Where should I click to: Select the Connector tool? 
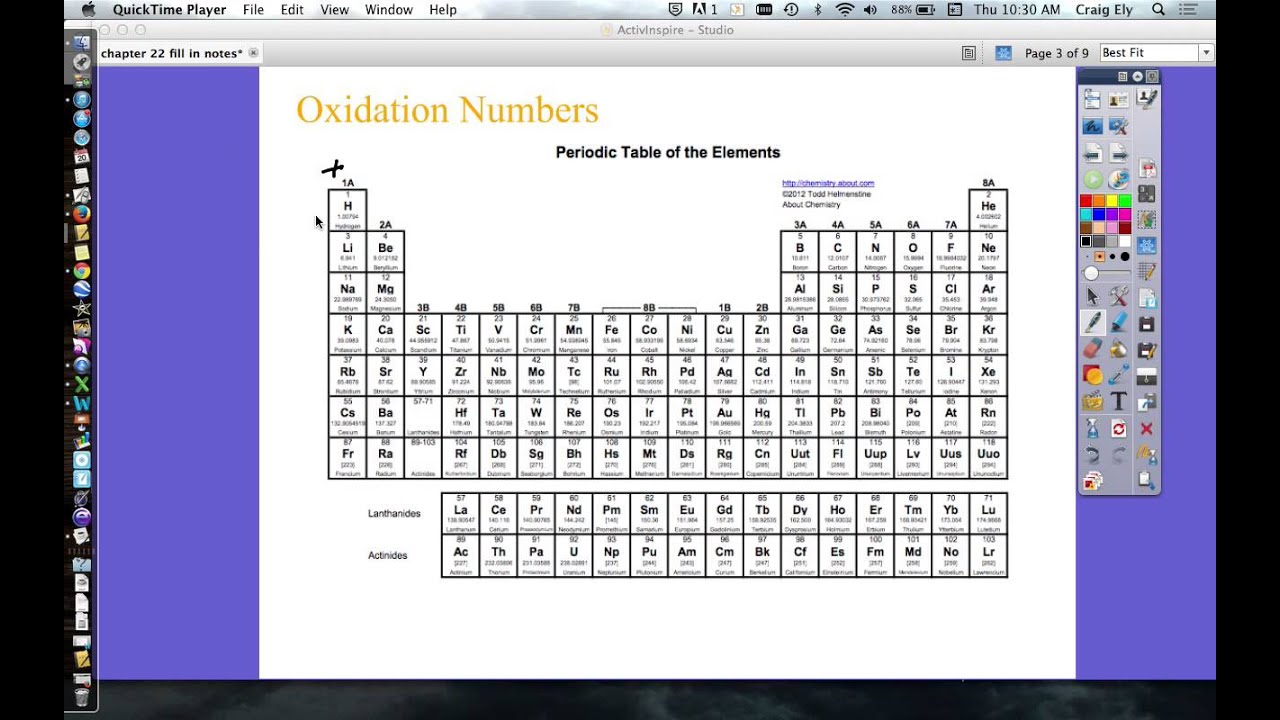1119,376
